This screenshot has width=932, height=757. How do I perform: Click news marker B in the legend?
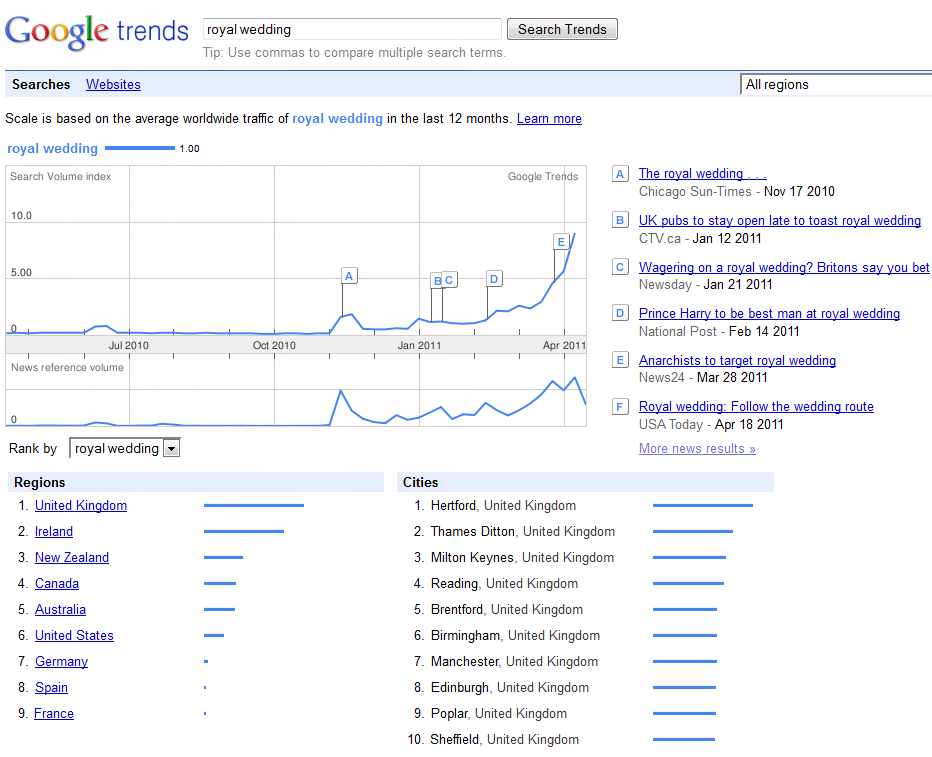(x=620, y=221)
